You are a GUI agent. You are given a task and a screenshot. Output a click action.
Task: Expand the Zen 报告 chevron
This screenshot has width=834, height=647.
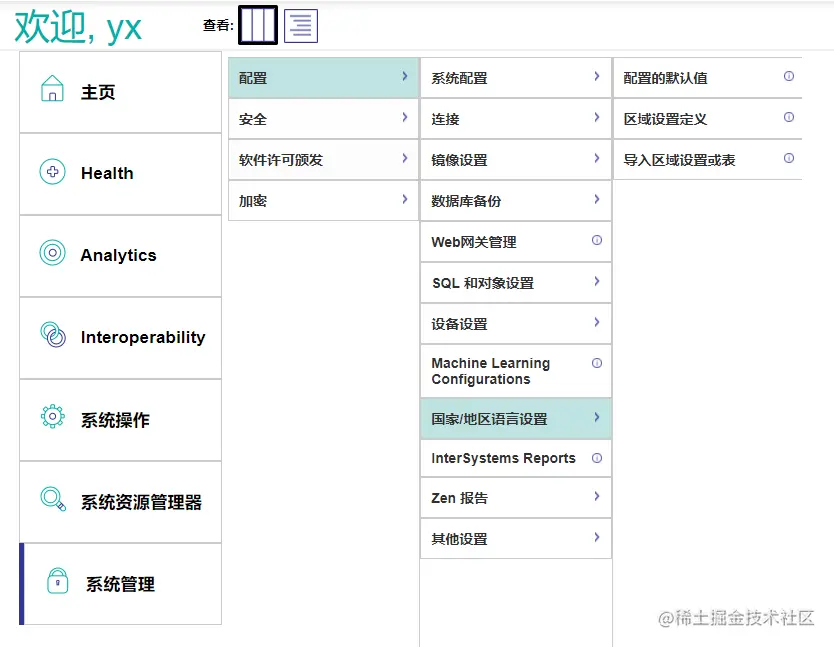click(597, 496)
